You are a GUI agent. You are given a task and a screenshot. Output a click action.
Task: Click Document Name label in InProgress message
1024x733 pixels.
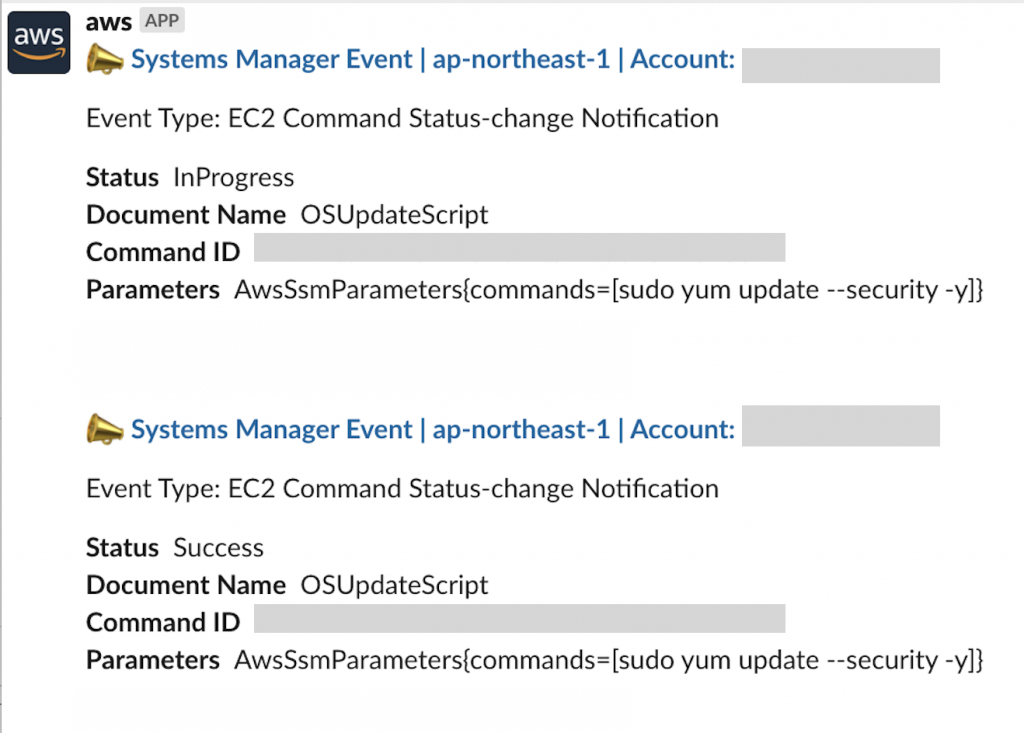[x=186, y=215]
